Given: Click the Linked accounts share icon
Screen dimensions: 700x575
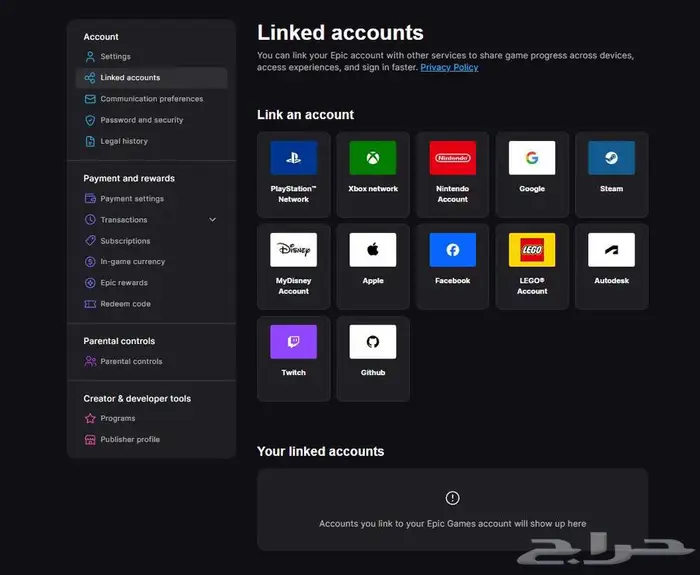Looking at the screenshot, I should (90, 78).
